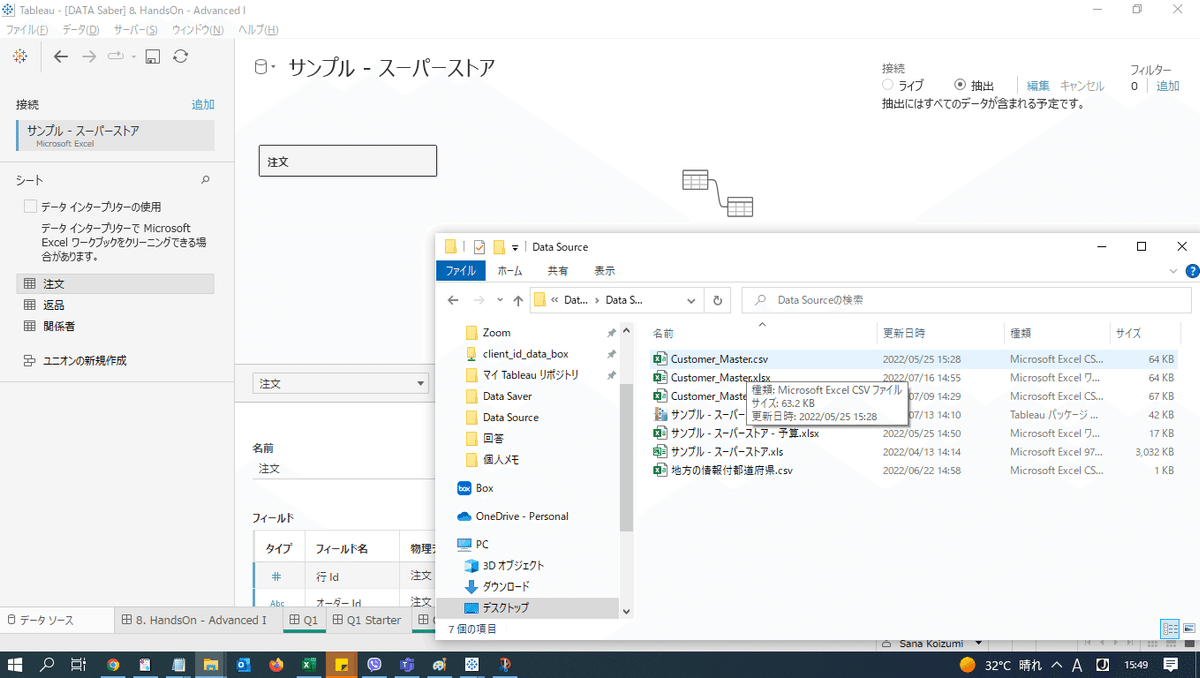Open the redo dropdown arrow in Tableau toolbar
Viewport: 1200px width, 678px height.
[133, 57]
